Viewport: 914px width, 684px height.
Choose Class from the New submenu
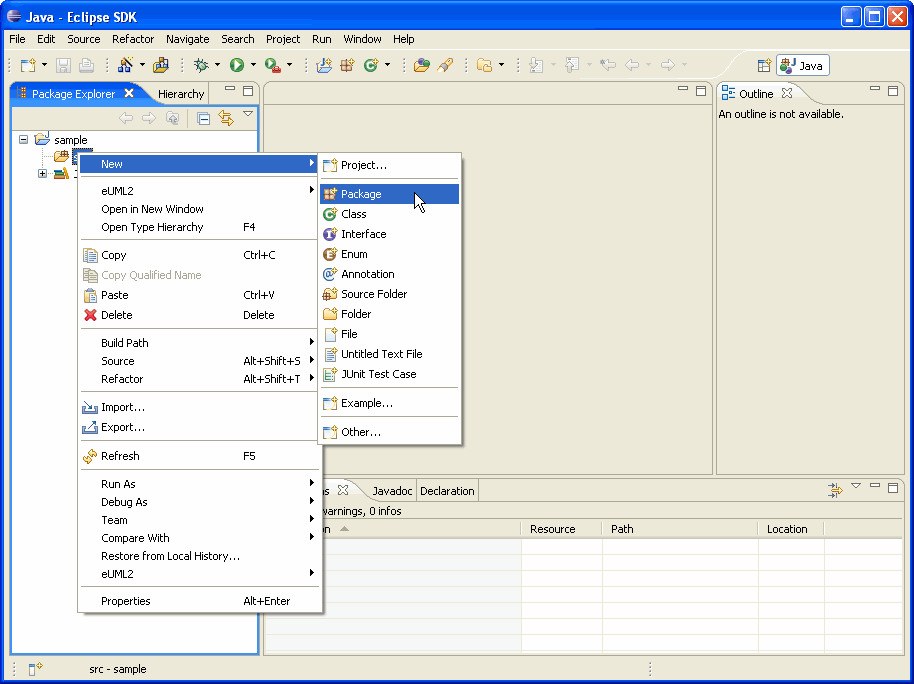click(x=389, y=214)
